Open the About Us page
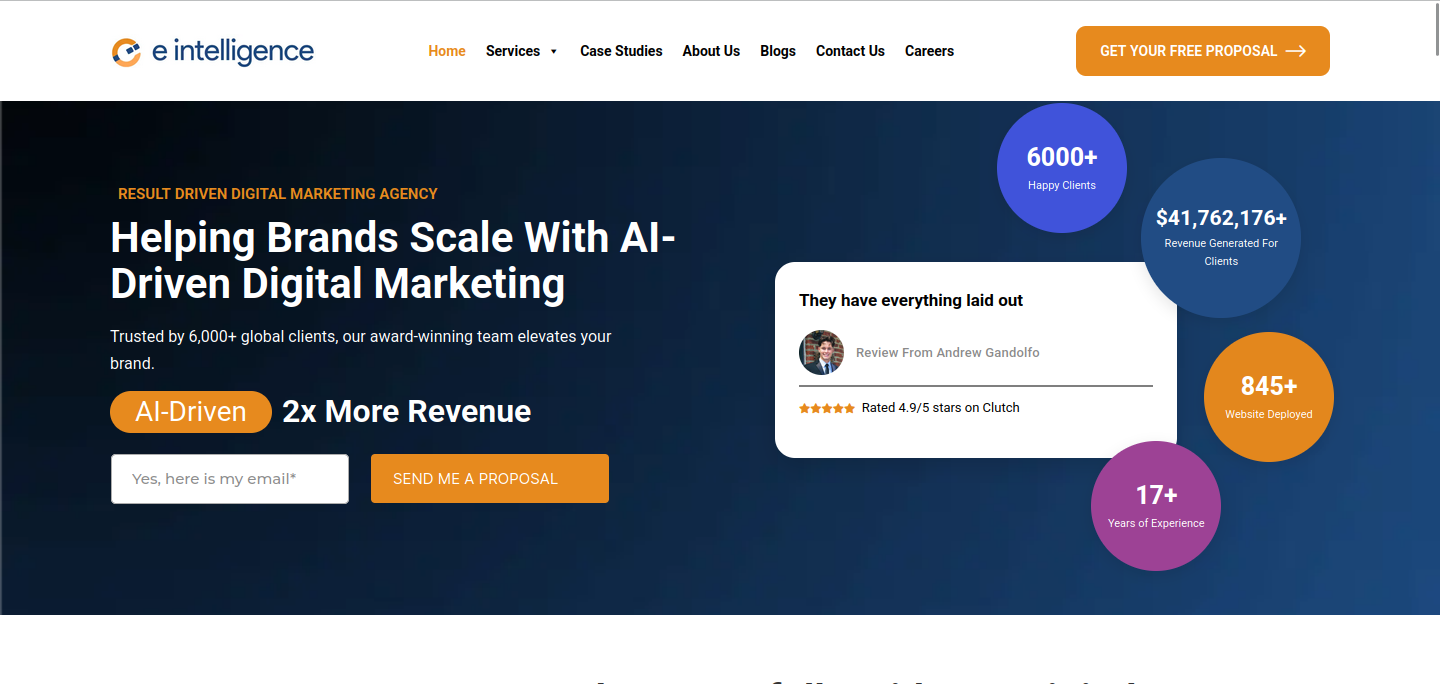The image size is (1440, 684). click(711, 51)
